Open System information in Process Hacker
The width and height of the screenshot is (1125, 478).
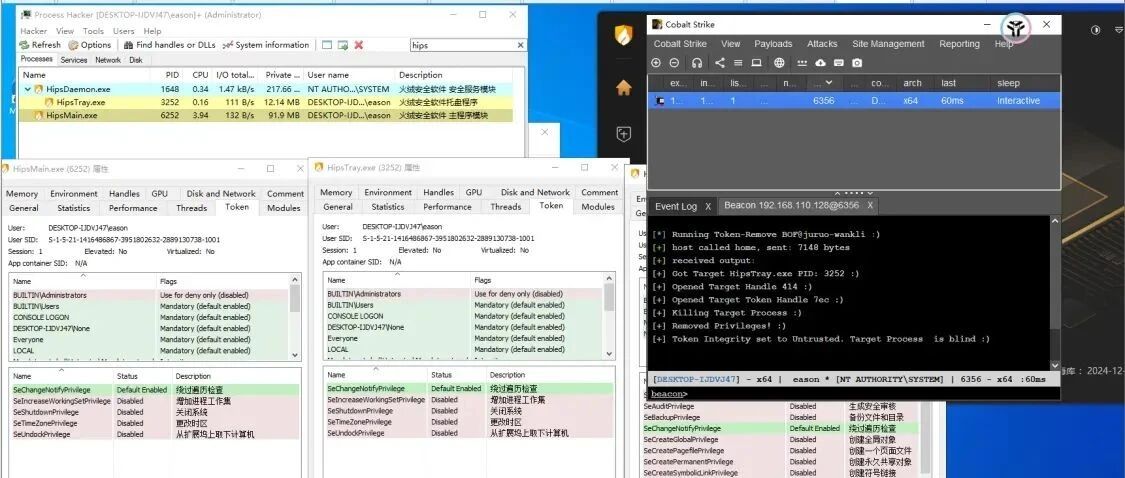(266, 44)
